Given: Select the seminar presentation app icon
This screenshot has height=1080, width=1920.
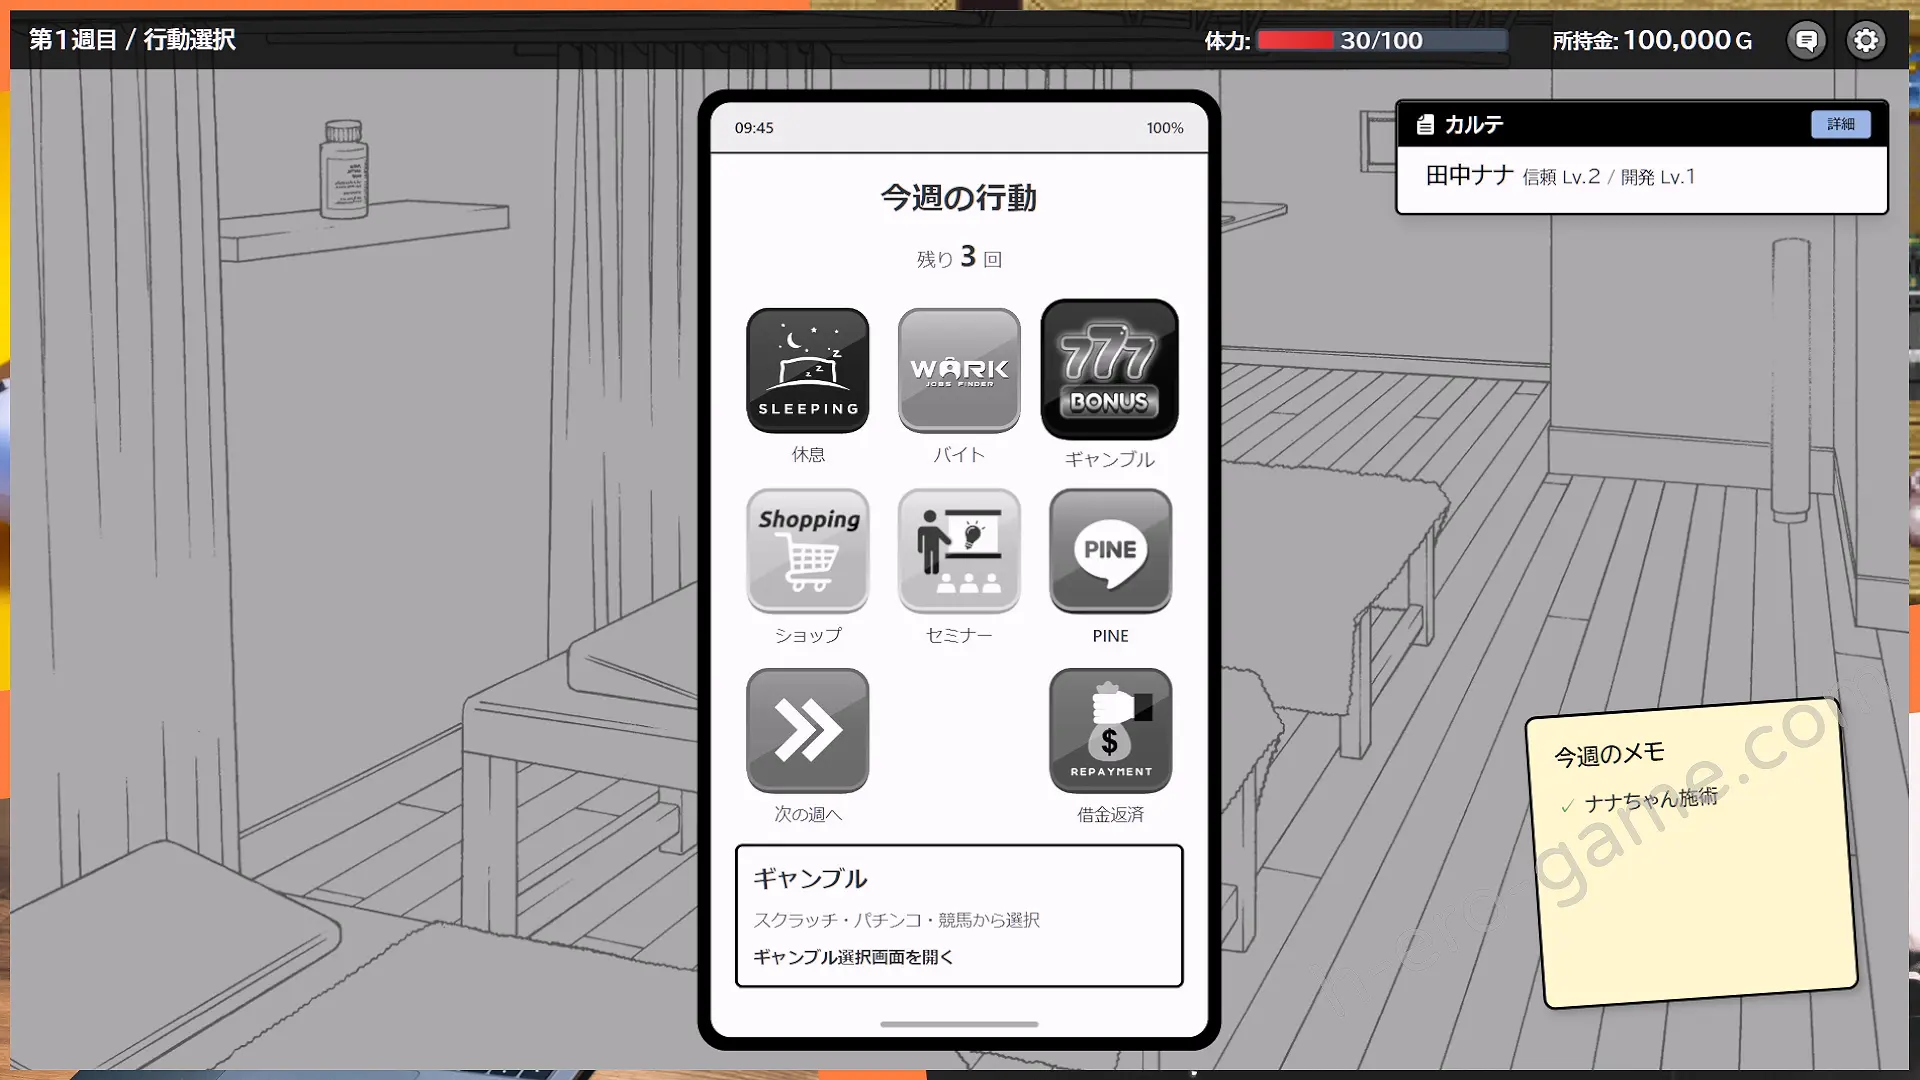Looking at the screenshot, I should click(959, 550).
